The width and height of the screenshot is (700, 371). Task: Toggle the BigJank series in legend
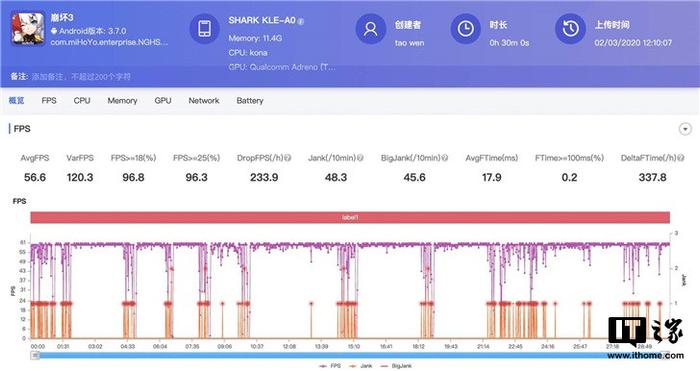pos(396,366)
